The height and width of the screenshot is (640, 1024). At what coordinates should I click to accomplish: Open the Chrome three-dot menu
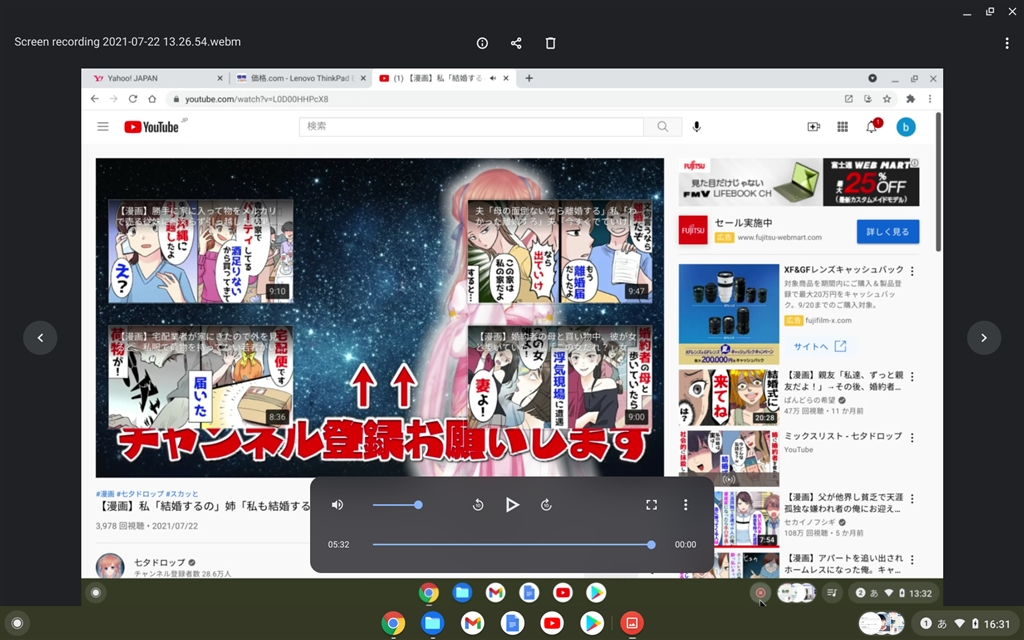[930, 99]
